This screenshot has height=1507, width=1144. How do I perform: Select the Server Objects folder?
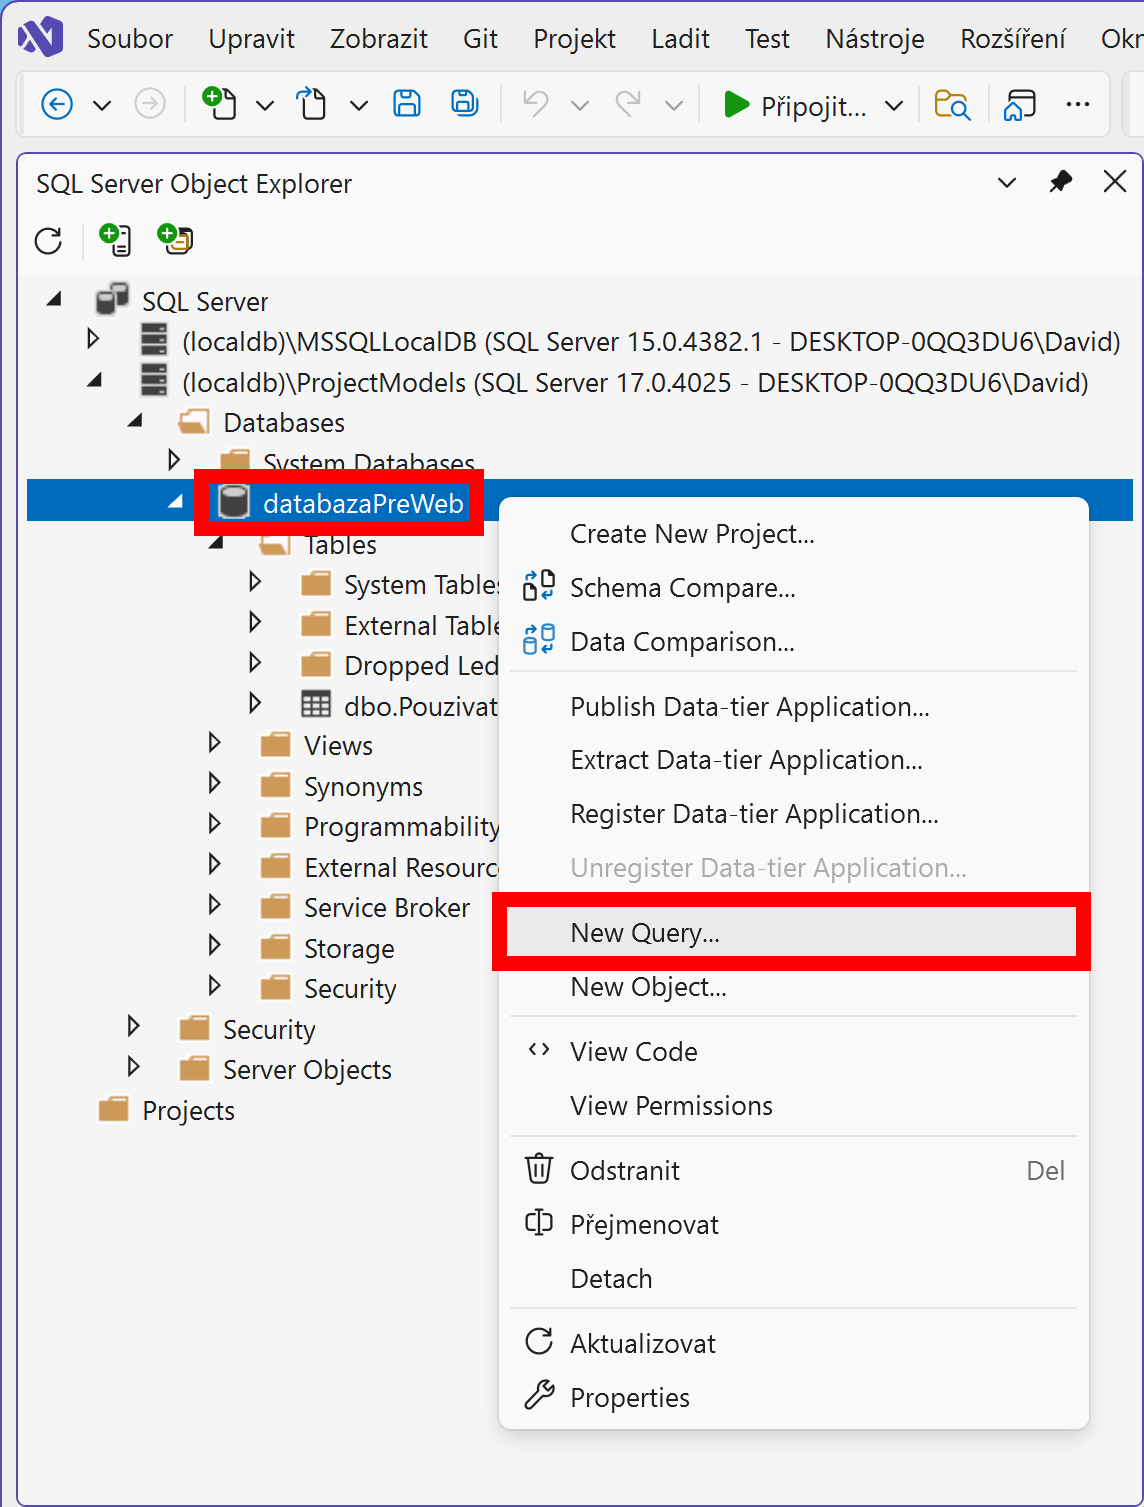[307, 1070]
